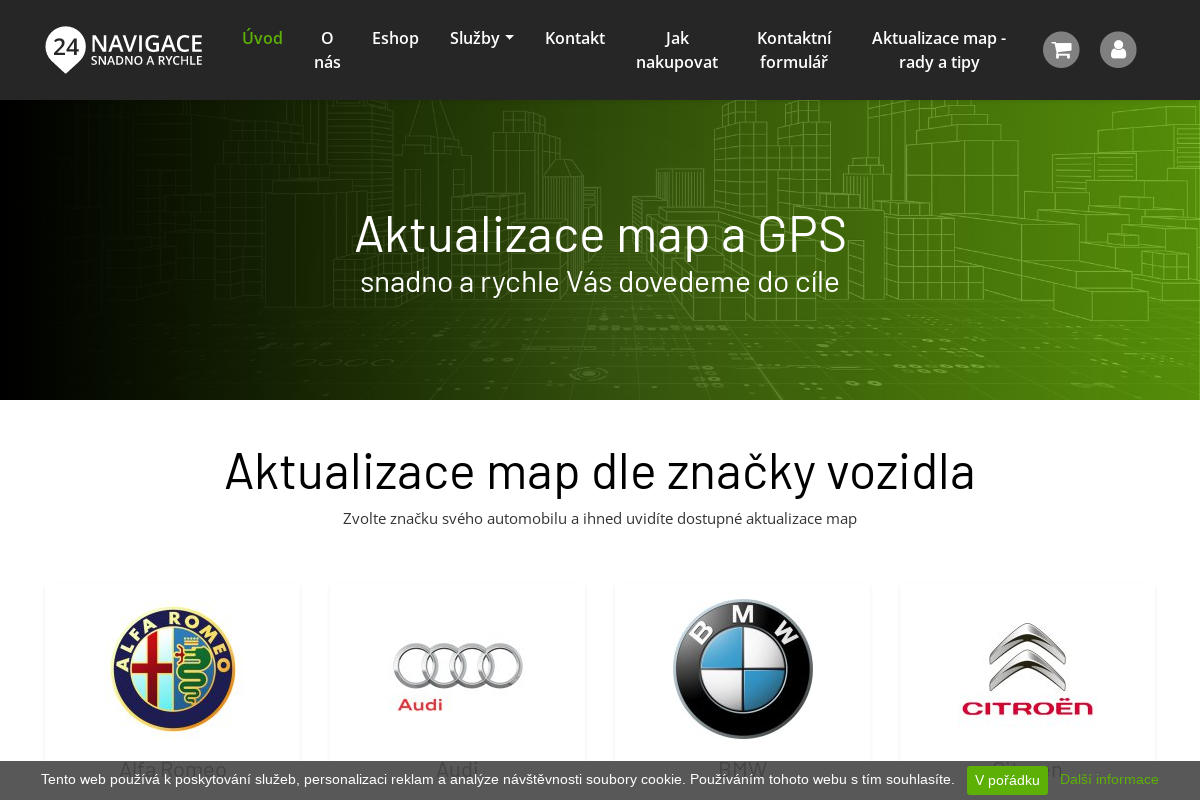Go to the Úvod menu item

point(262,38)
